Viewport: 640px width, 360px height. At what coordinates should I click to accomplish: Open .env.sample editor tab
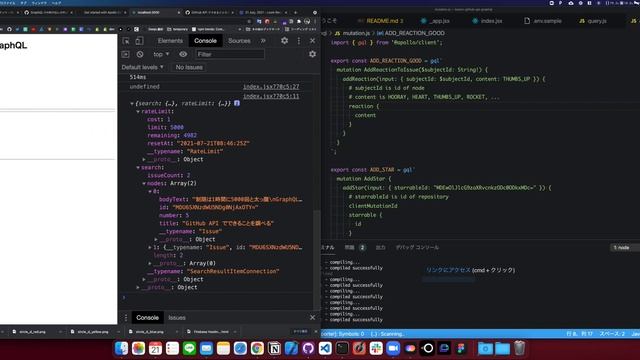(543, 21)
